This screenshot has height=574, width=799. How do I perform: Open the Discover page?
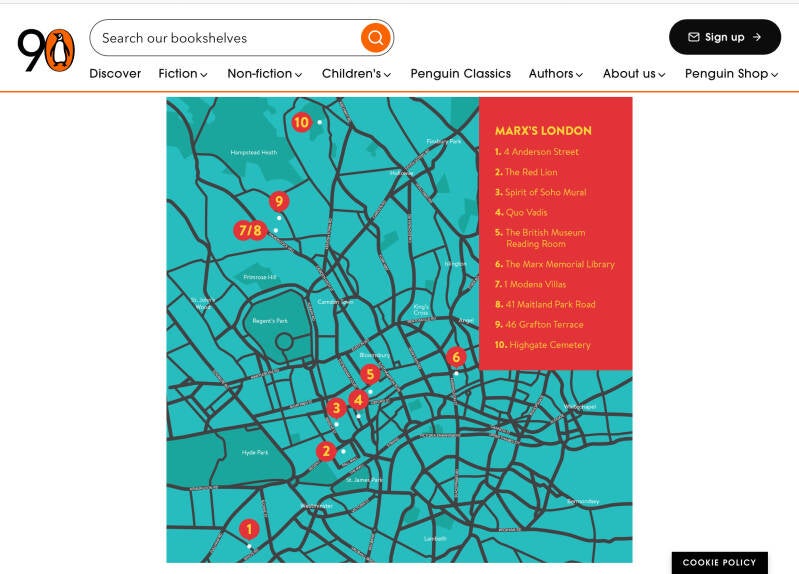click(x=115, y=73)
